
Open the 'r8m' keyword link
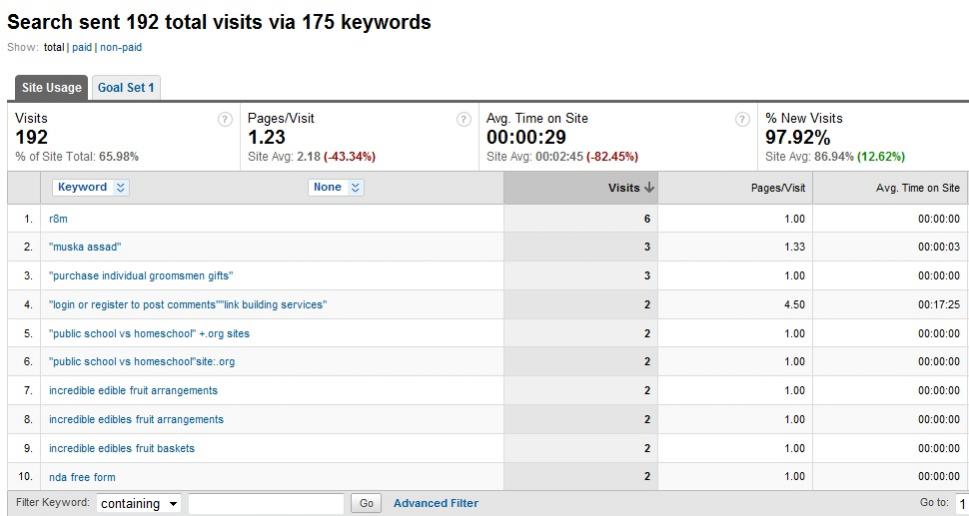[x=58, y=219]
